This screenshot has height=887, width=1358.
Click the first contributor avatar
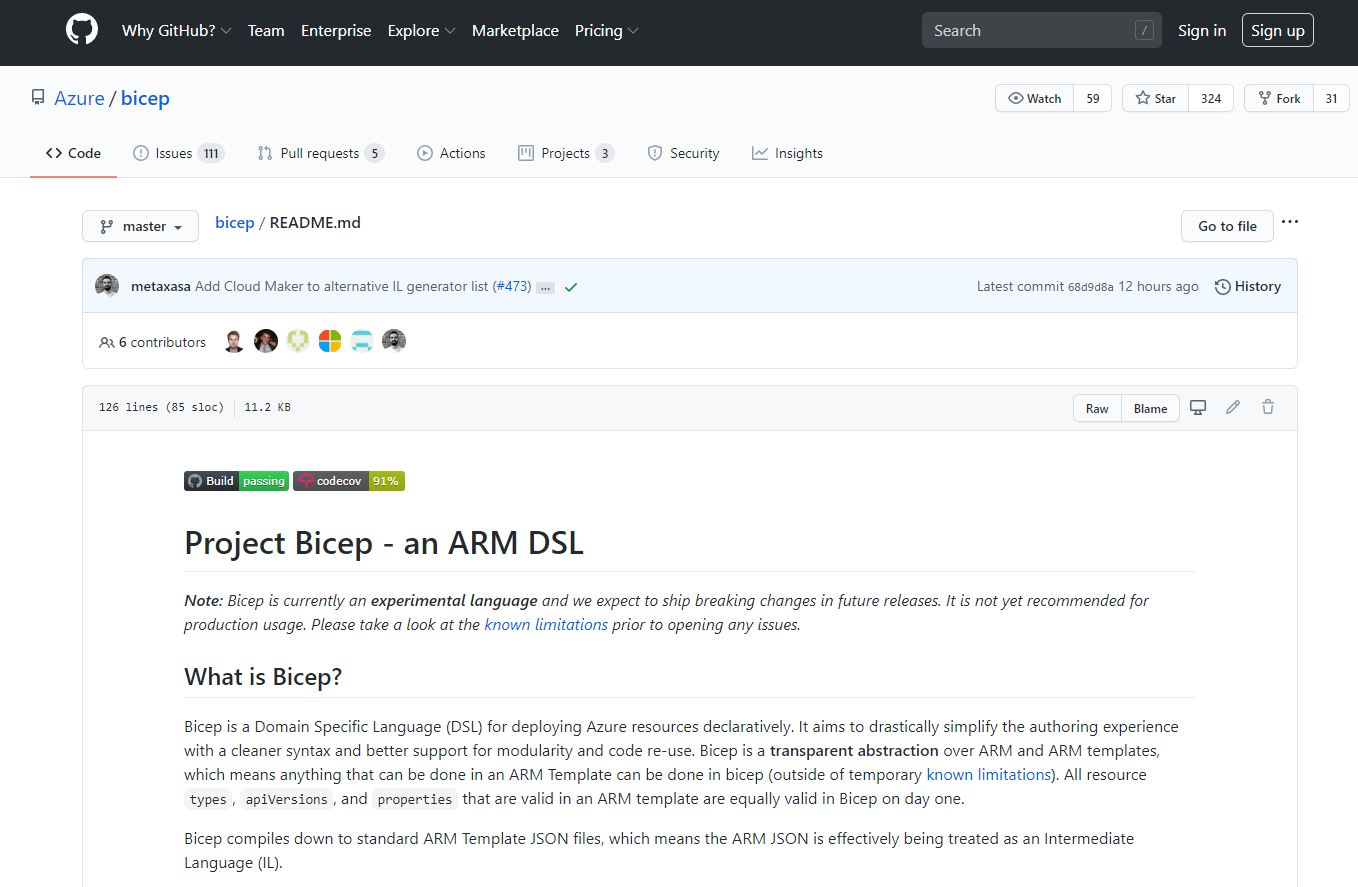pyautogui.click(x=234, y=341)
